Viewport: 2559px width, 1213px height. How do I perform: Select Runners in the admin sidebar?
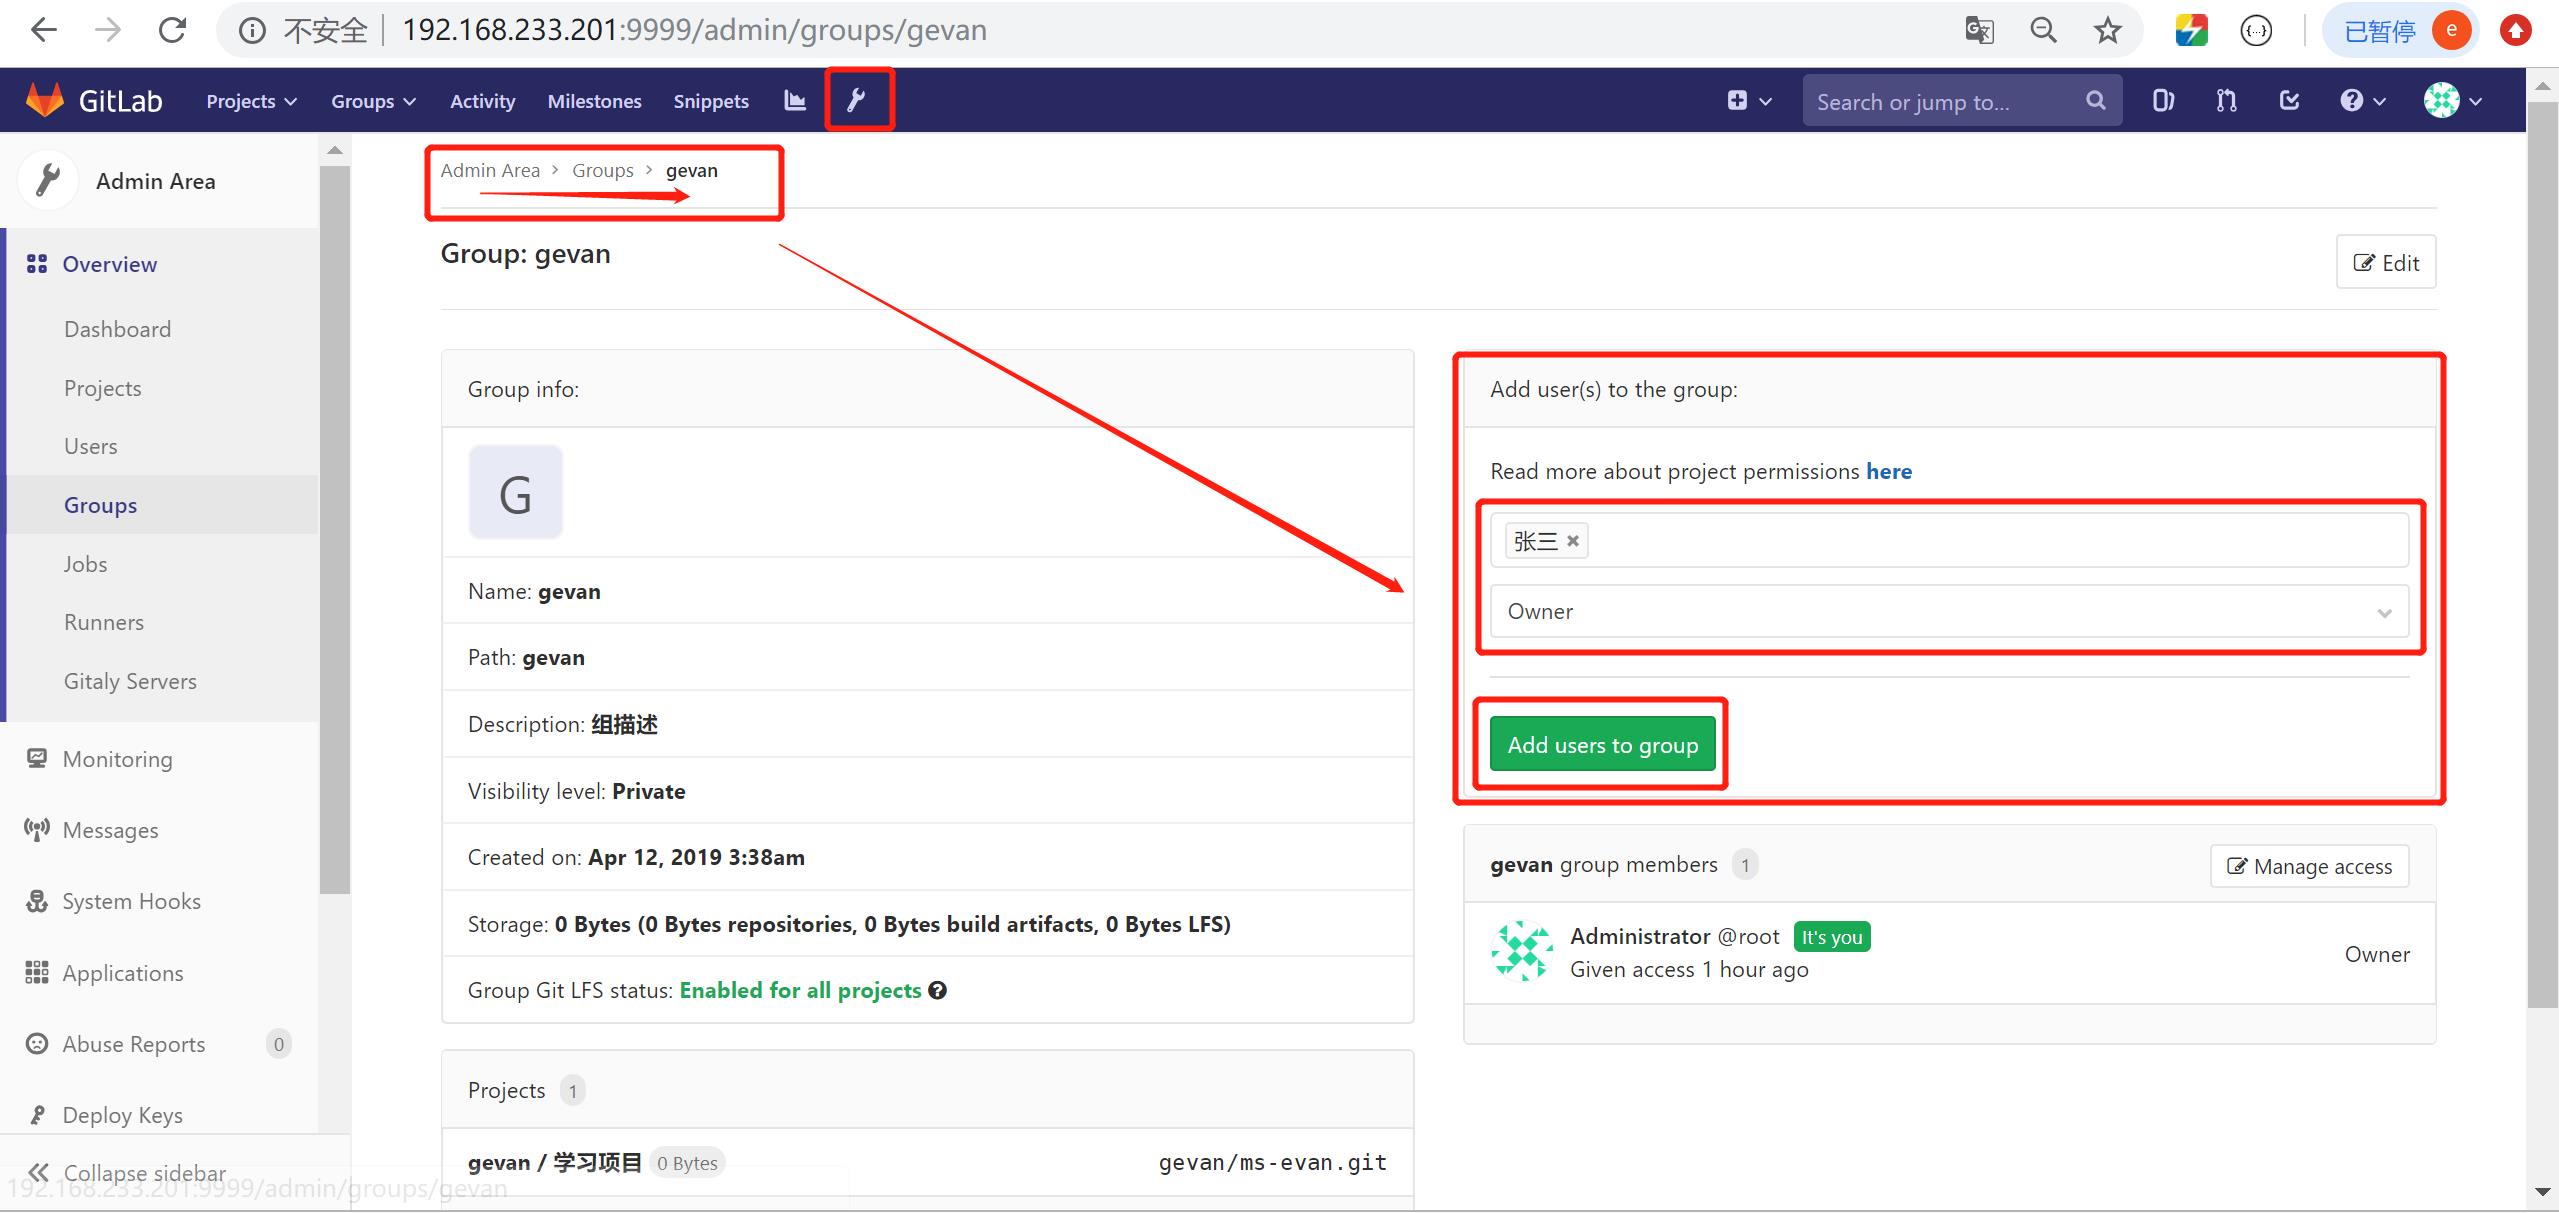104,622
